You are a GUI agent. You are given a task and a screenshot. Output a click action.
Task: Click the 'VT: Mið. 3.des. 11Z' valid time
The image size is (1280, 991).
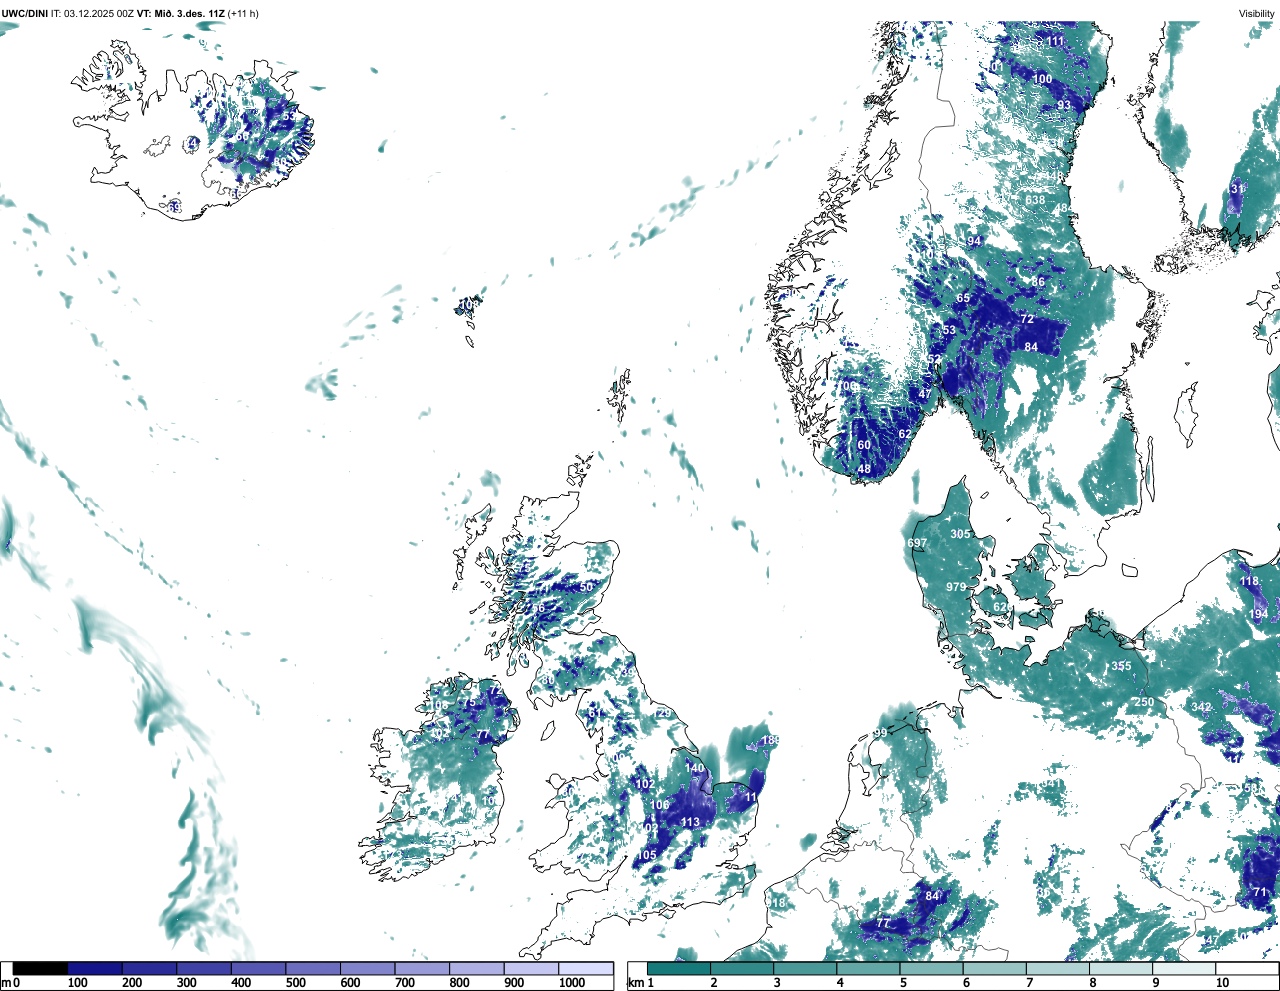pos(181,13)
